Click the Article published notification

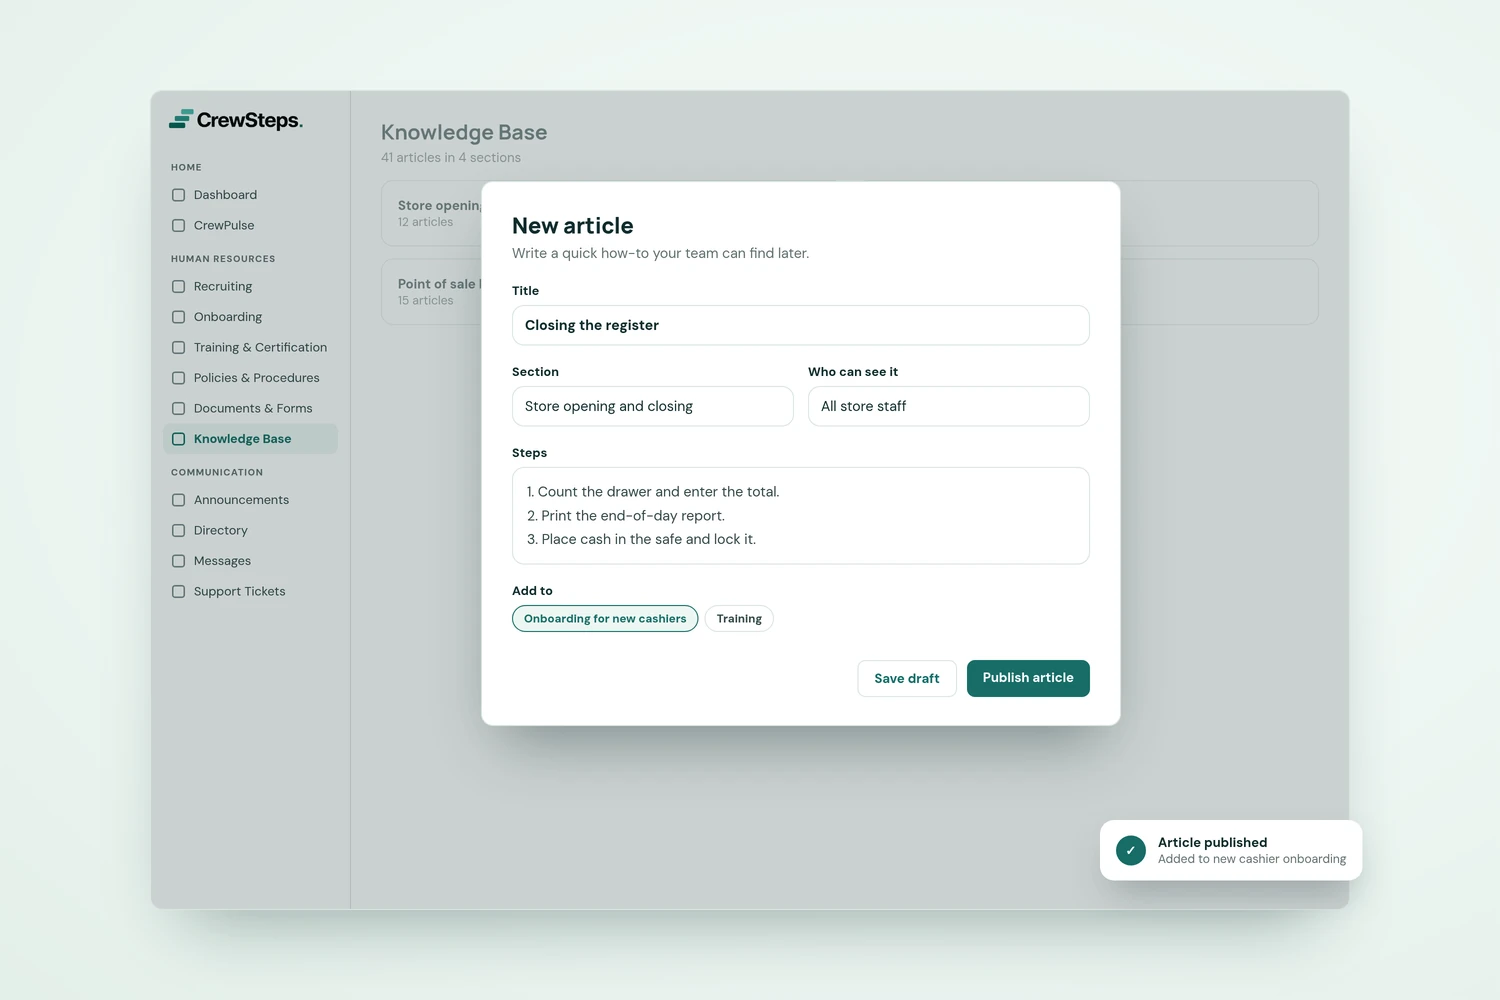pos(1231,850)
